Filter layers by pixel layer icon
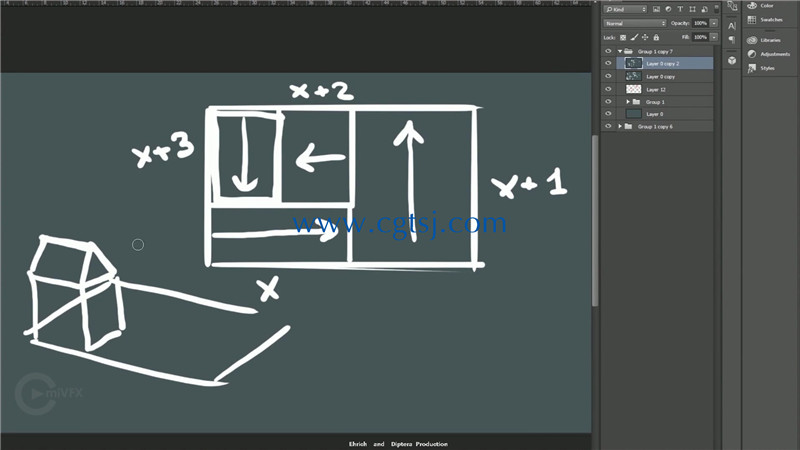This screenshot has height=450, width=800. click(x=656, y=9)
